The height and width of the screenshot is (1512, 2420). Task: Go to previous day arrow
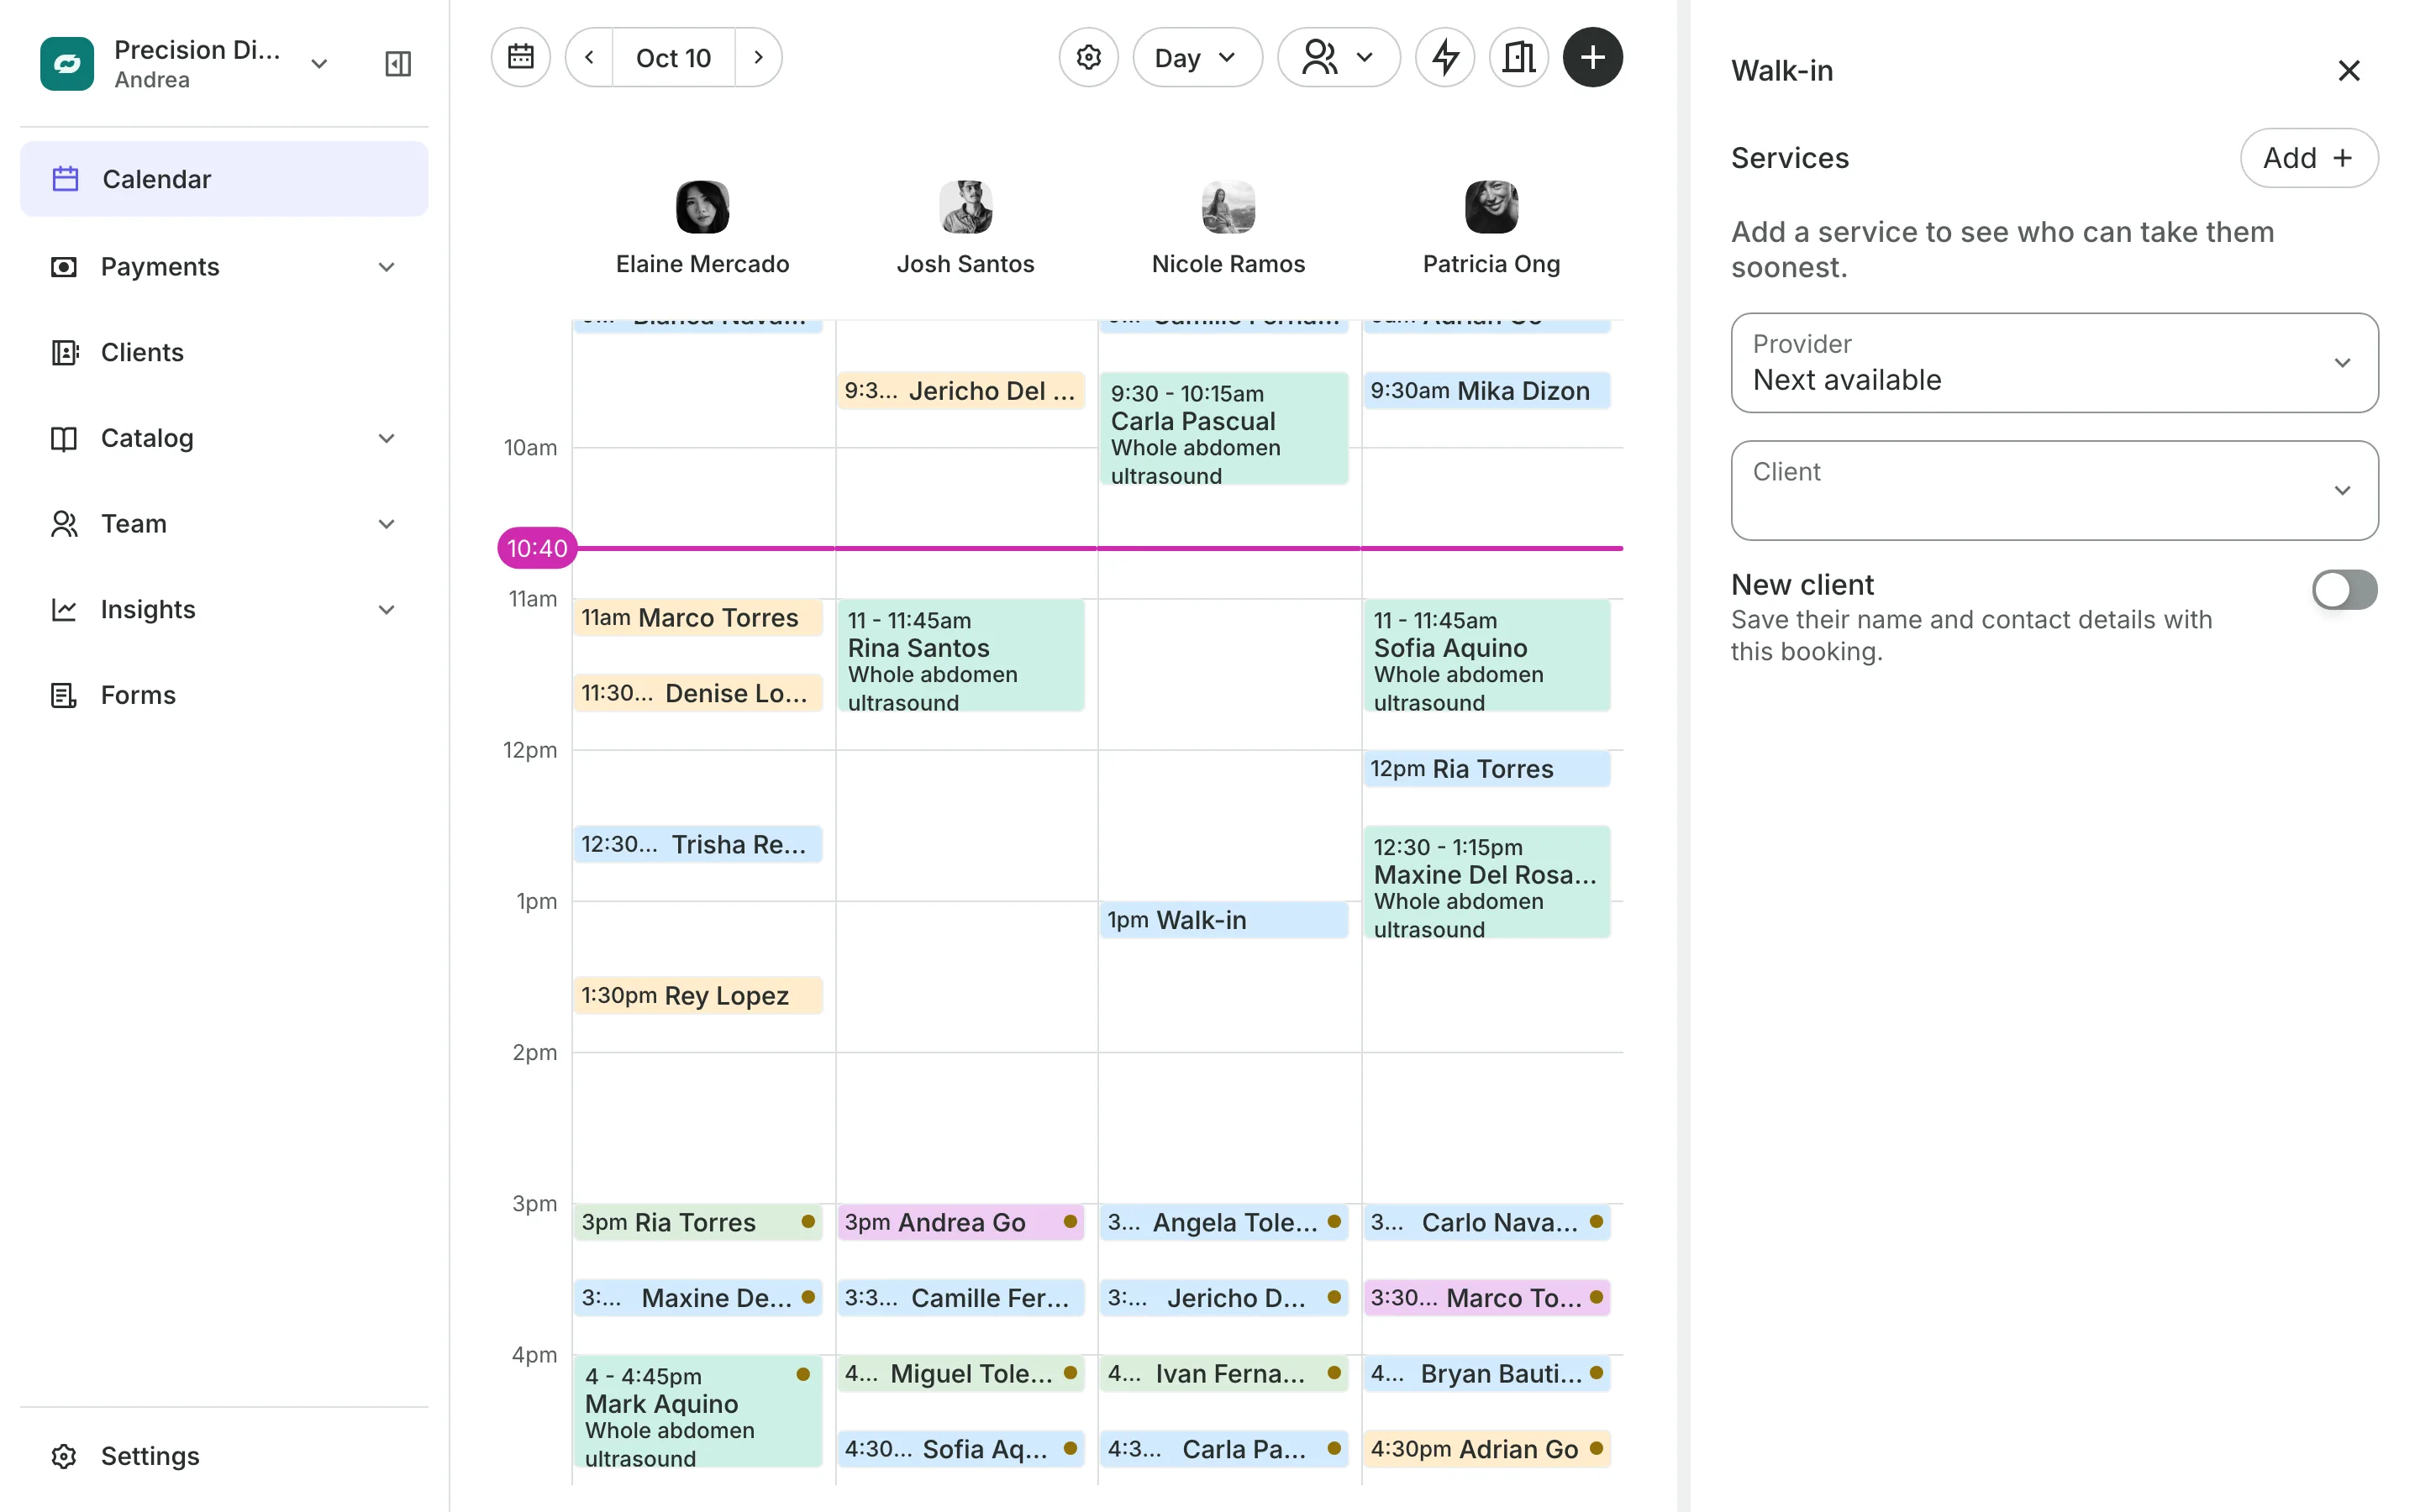(589, 57)
